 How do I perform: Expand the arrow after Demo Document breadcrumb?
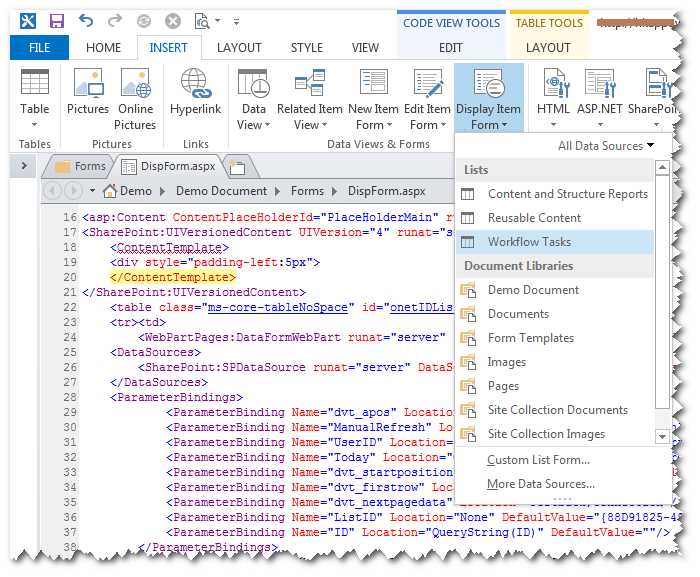[278, 191]
